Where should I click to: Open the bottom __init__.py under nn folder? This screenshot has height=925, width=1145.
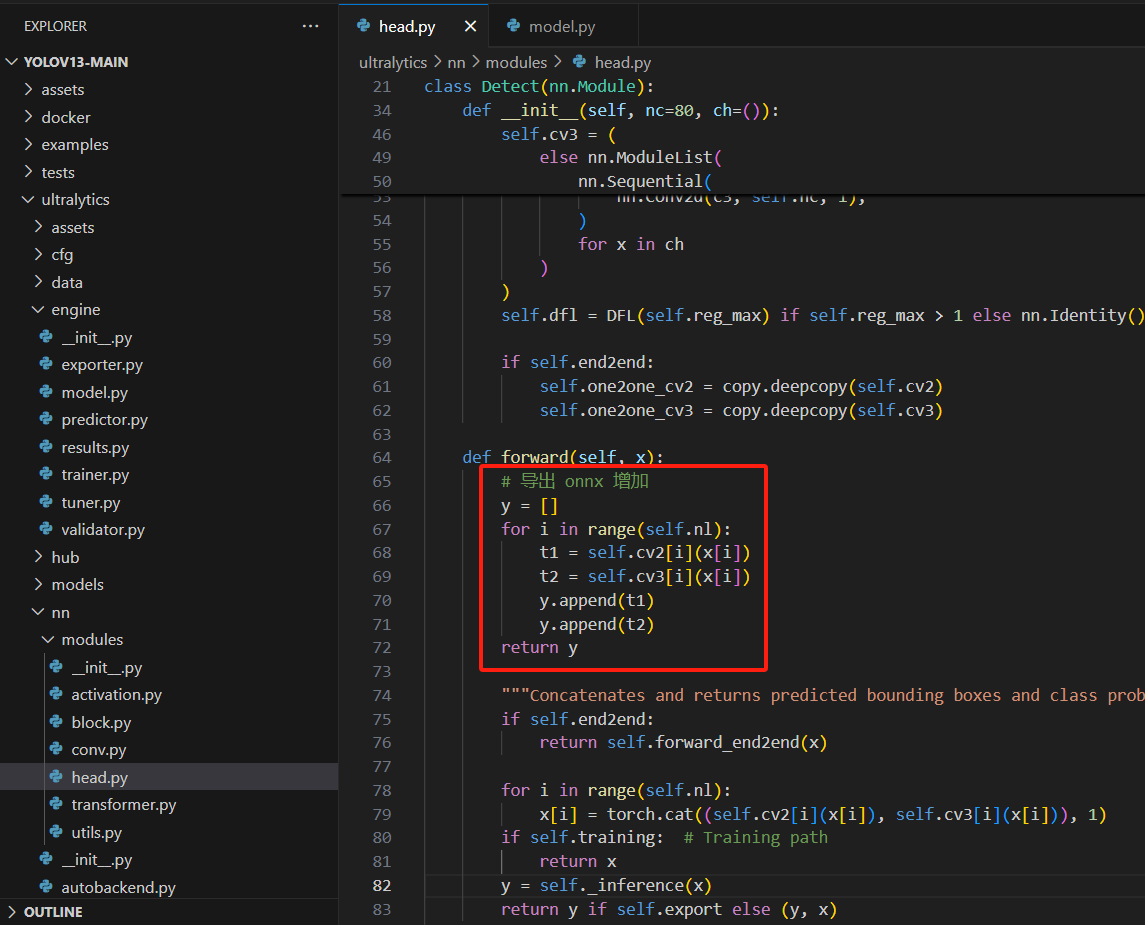click(96, 859)
